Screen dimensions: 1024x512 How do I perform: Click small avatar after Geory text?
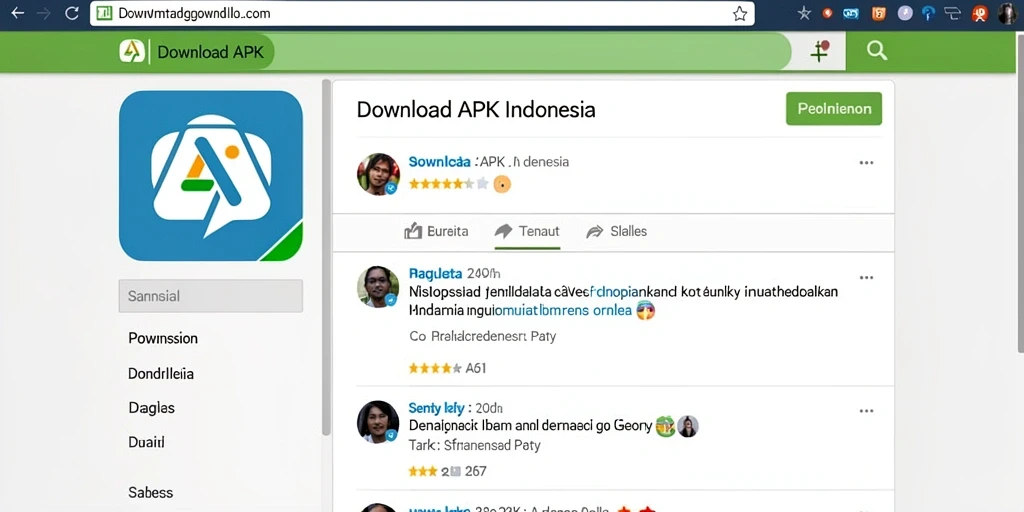(x=688, y=426)
